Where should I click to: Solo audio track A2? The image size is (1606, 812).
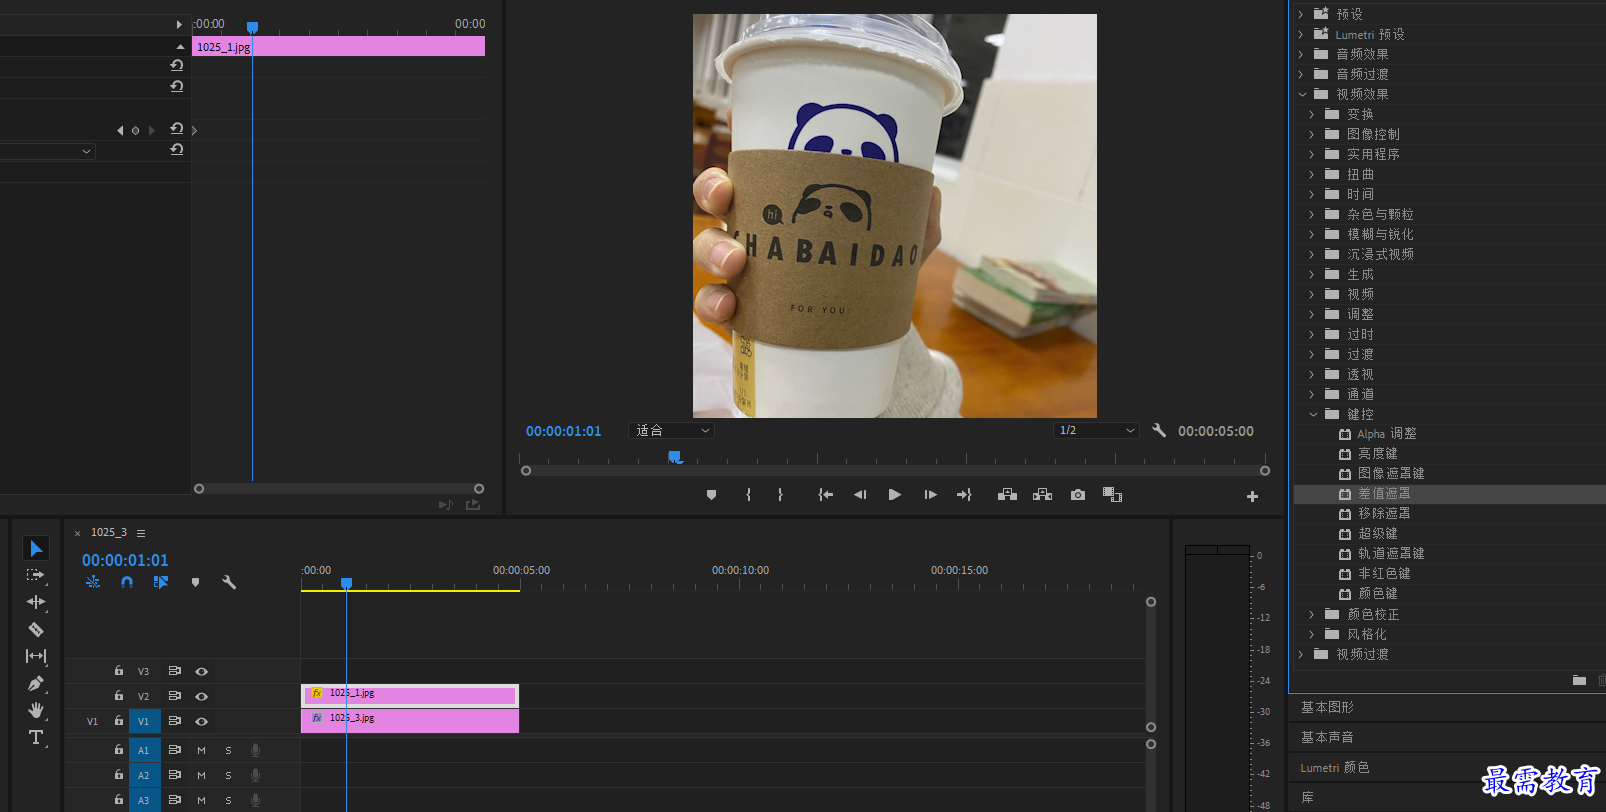pyautogui.click(x=228, y=775)
